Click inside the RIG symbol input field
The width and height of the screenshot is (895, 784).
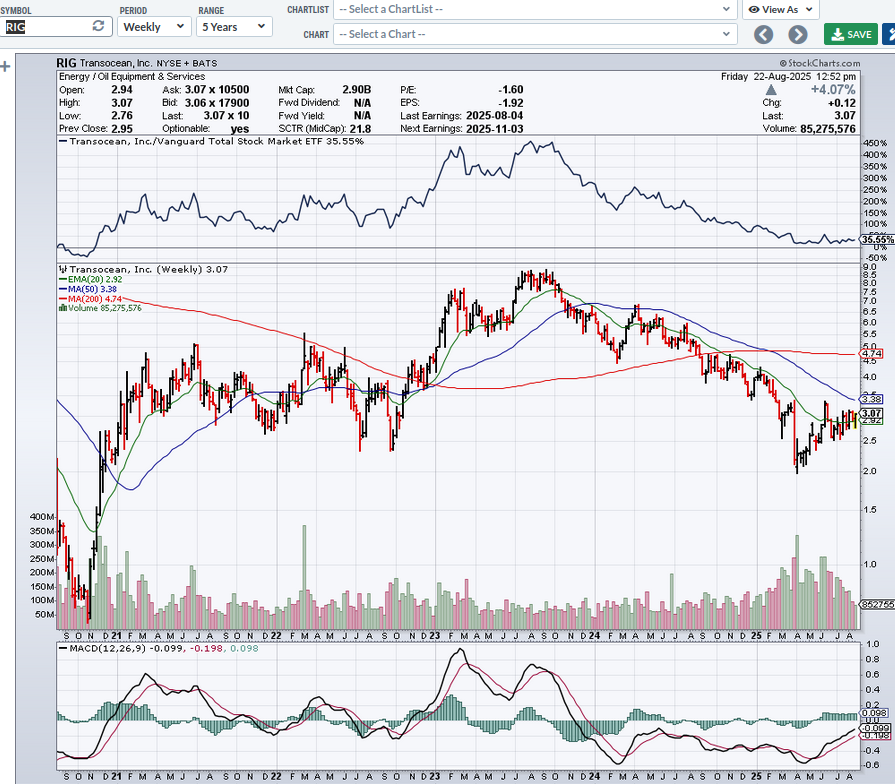45,27
